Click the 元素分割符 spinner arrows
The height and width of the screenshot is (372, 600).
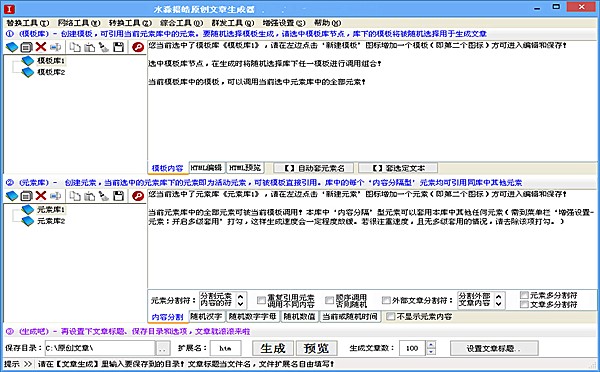pos(240,300)
